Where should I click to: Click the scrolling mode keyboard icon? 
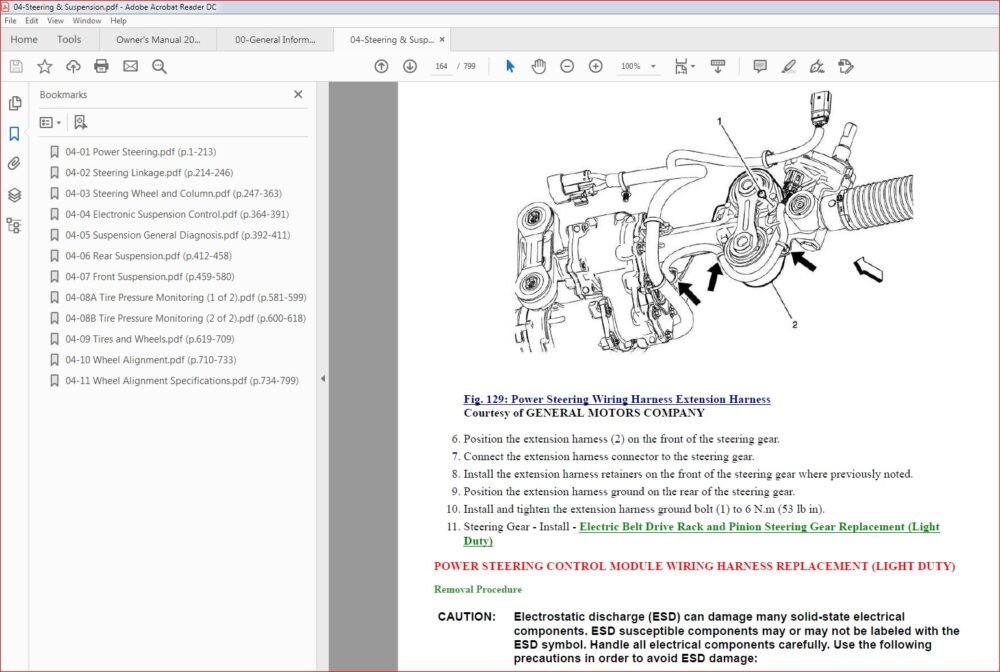717,66
